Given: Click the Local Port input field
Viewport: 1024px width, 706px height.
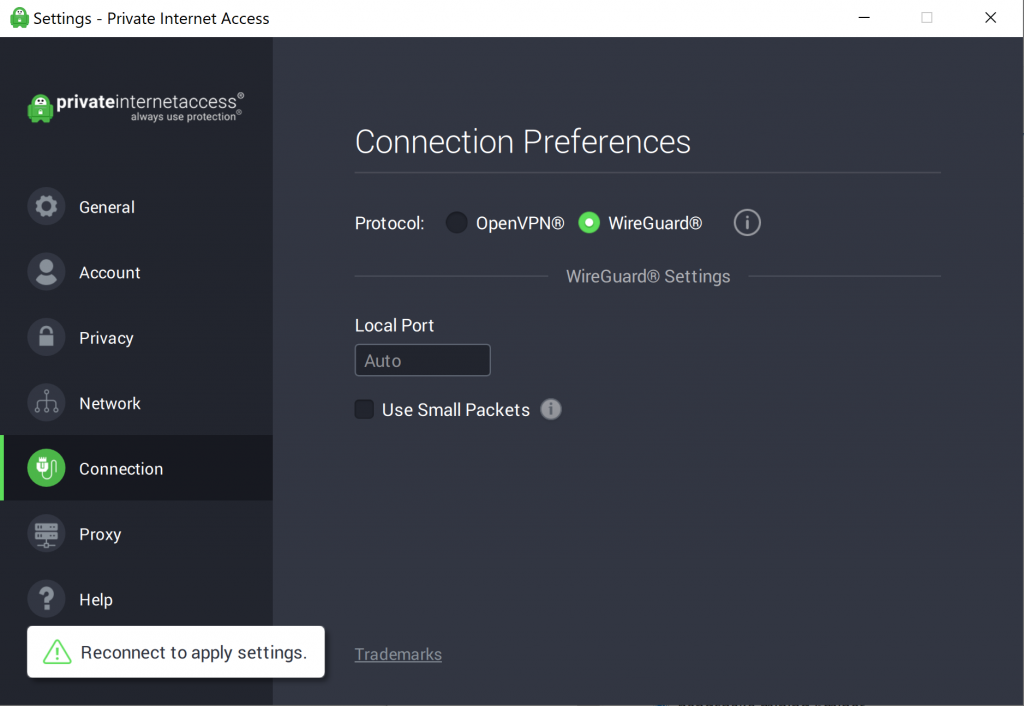Looking at the screenshot, I should coord(422,360).
